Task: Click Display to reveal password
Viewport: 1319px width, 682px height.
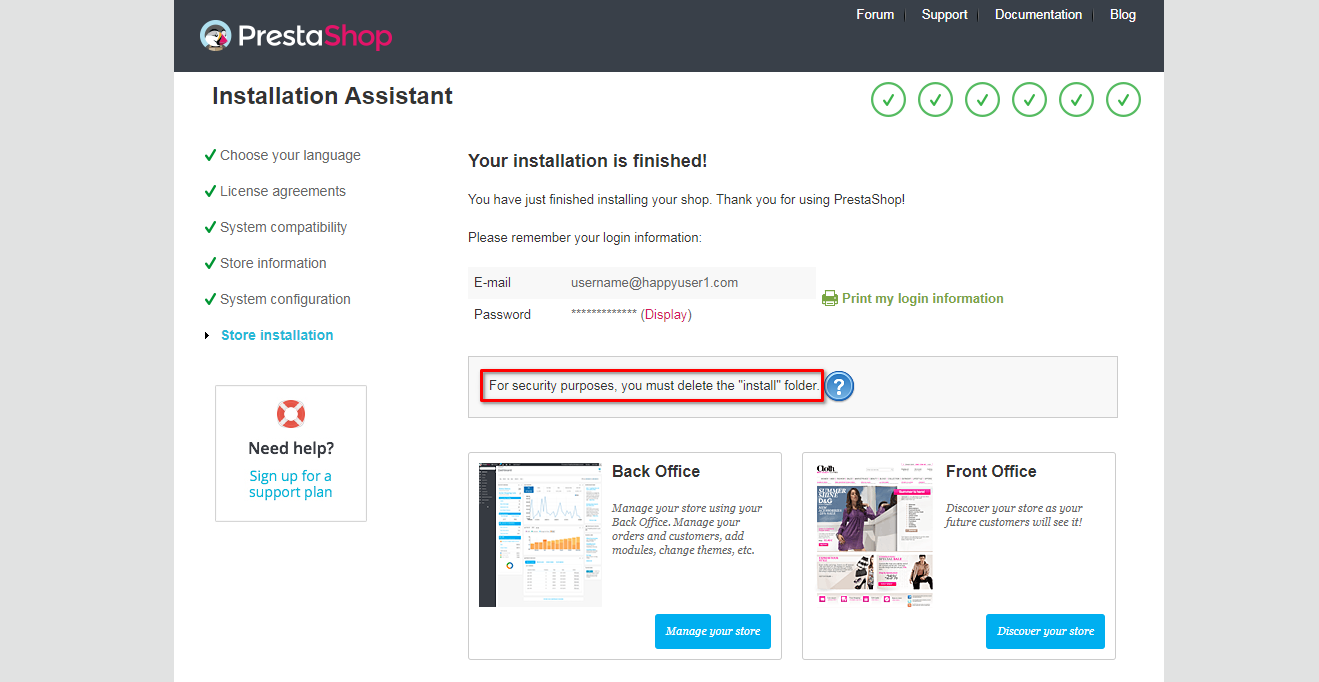Action: click(x=666, y=314)
